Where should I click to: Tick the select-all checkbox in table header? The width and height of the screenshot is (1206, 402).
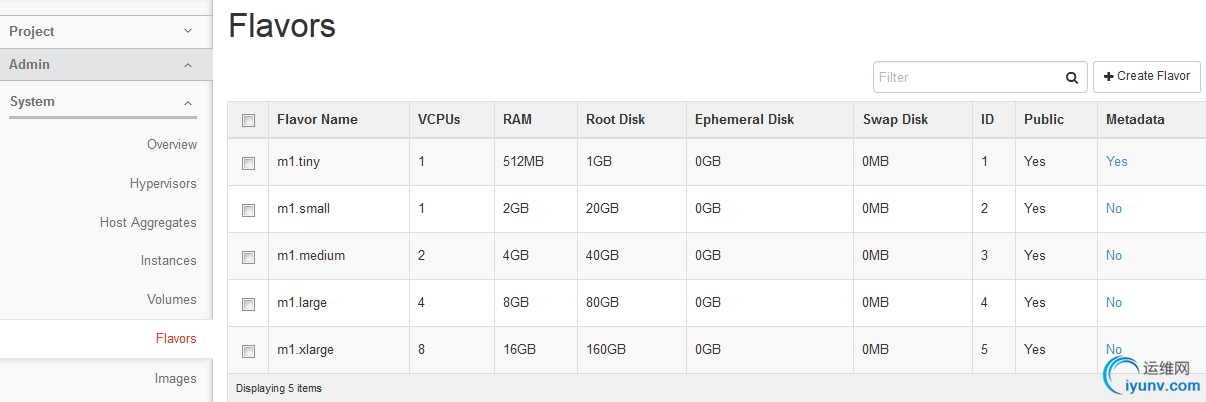(249, 120)
